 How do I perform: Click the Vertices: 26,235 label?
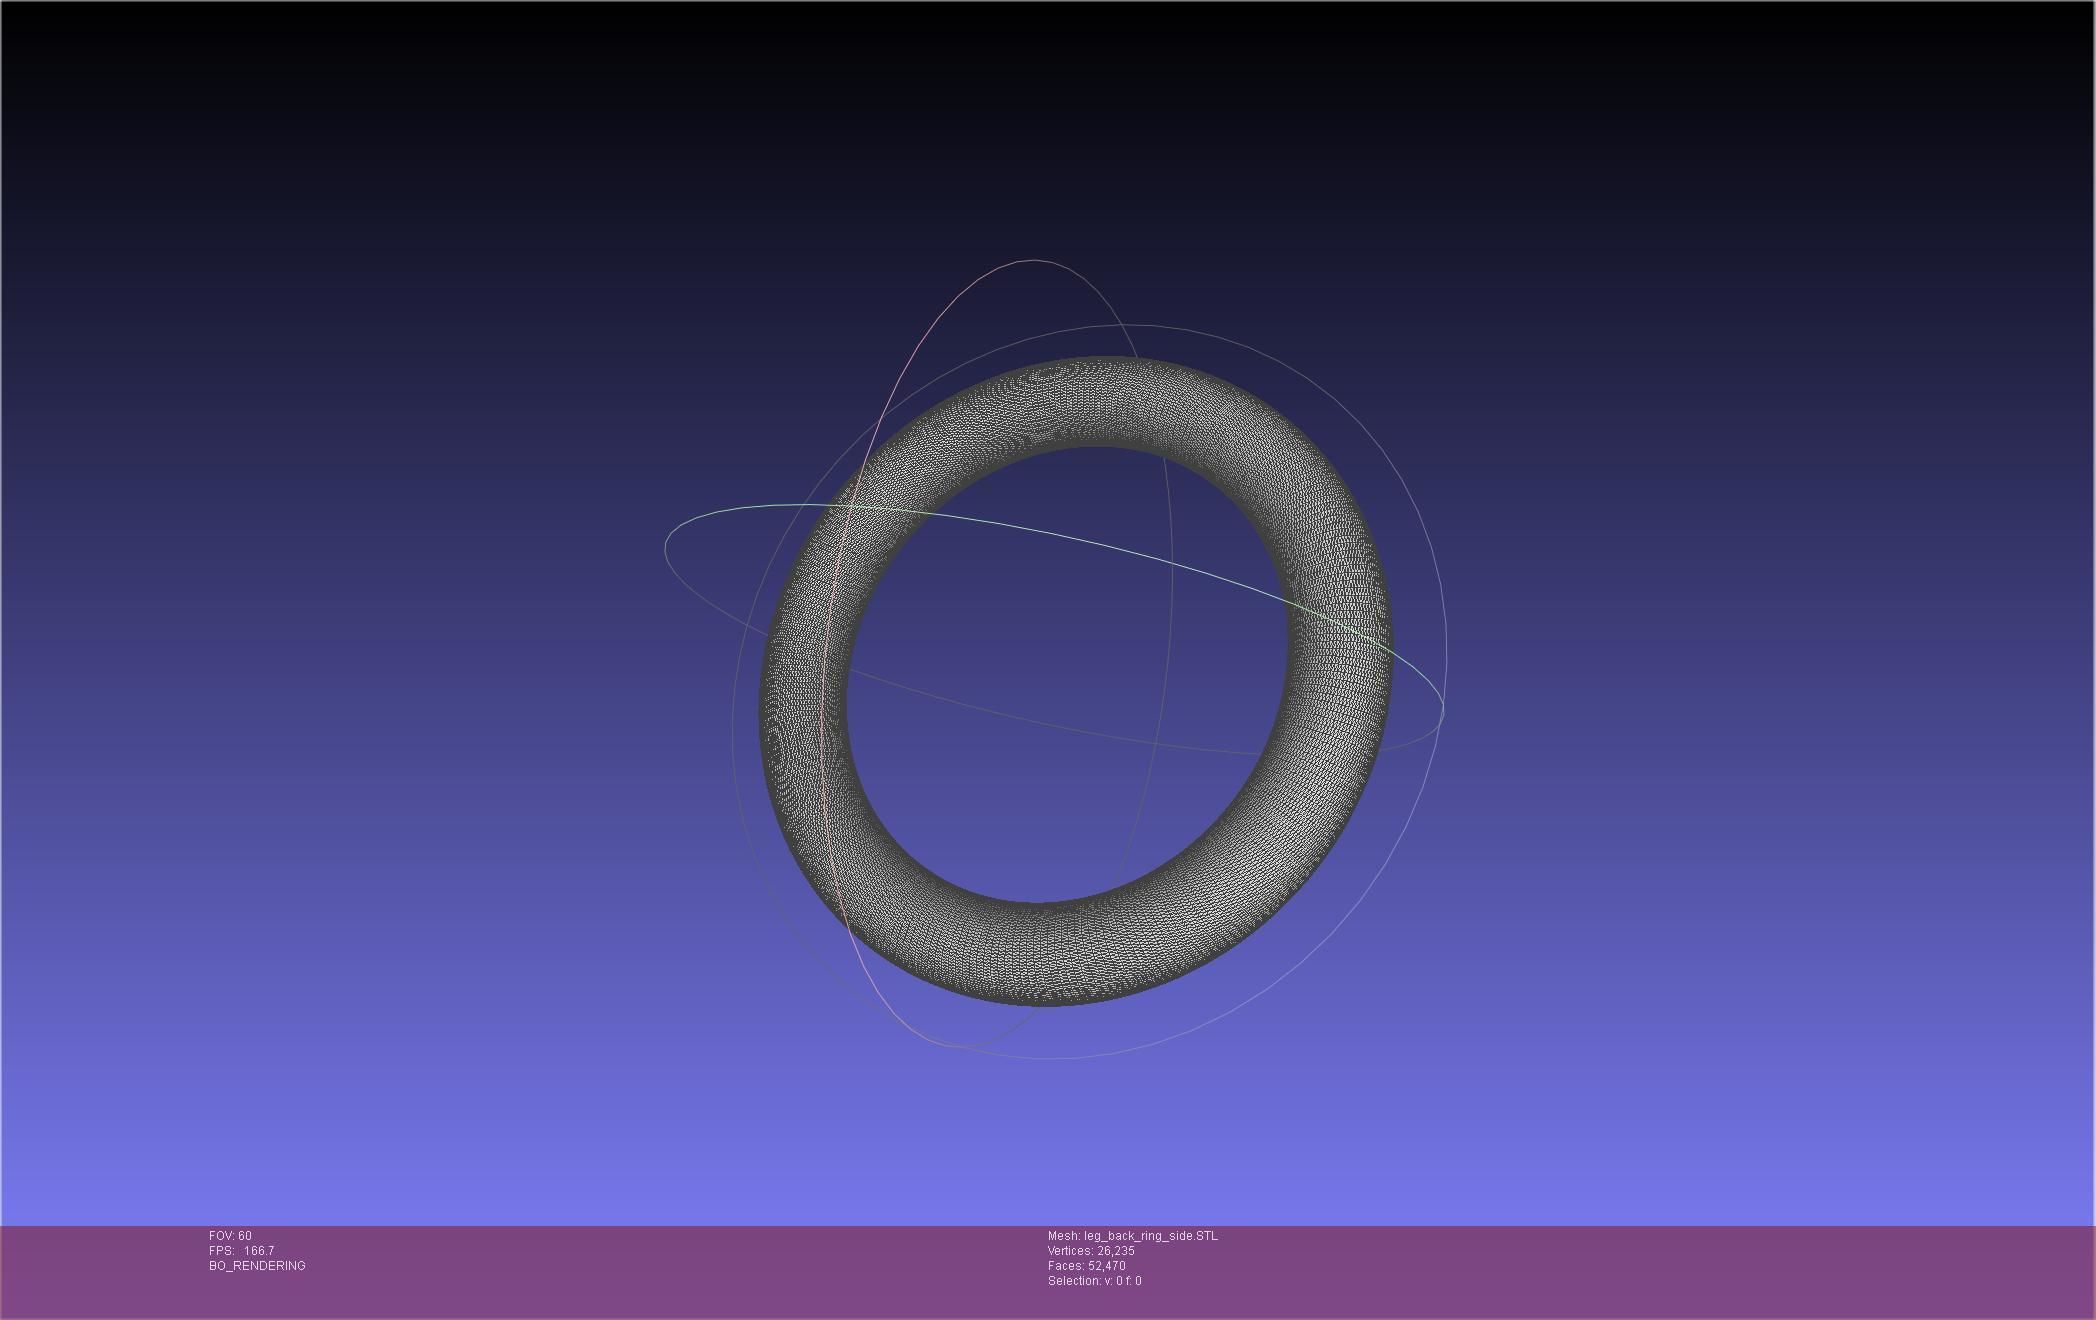tap(1090, 1251)
